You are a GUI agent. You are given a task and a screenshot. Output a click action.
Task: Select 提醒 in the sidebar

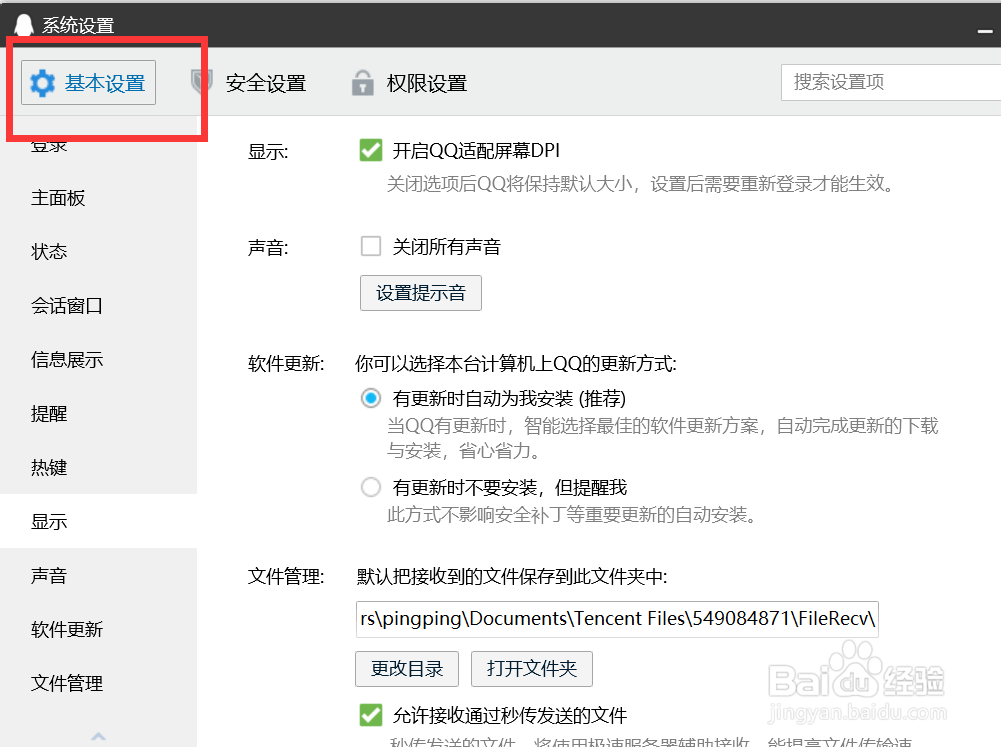click(98, 414)
